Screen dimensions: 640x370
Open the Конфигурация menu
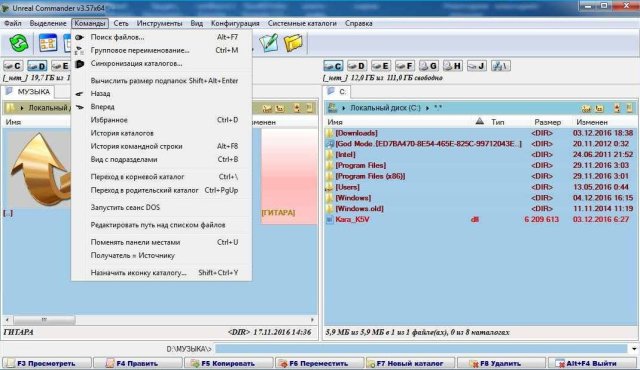tap(235, 23)
